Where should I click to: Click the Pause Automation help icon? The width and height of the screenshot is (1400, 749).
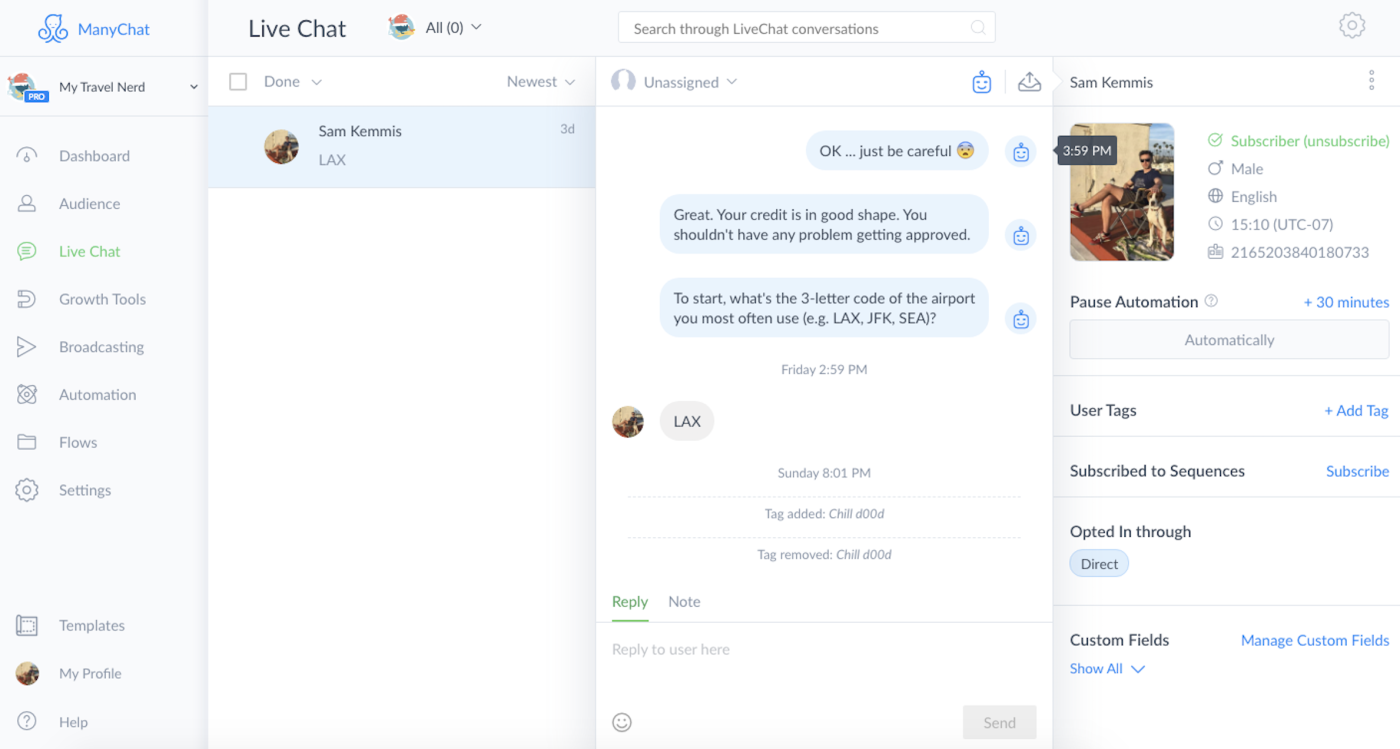1211,301
